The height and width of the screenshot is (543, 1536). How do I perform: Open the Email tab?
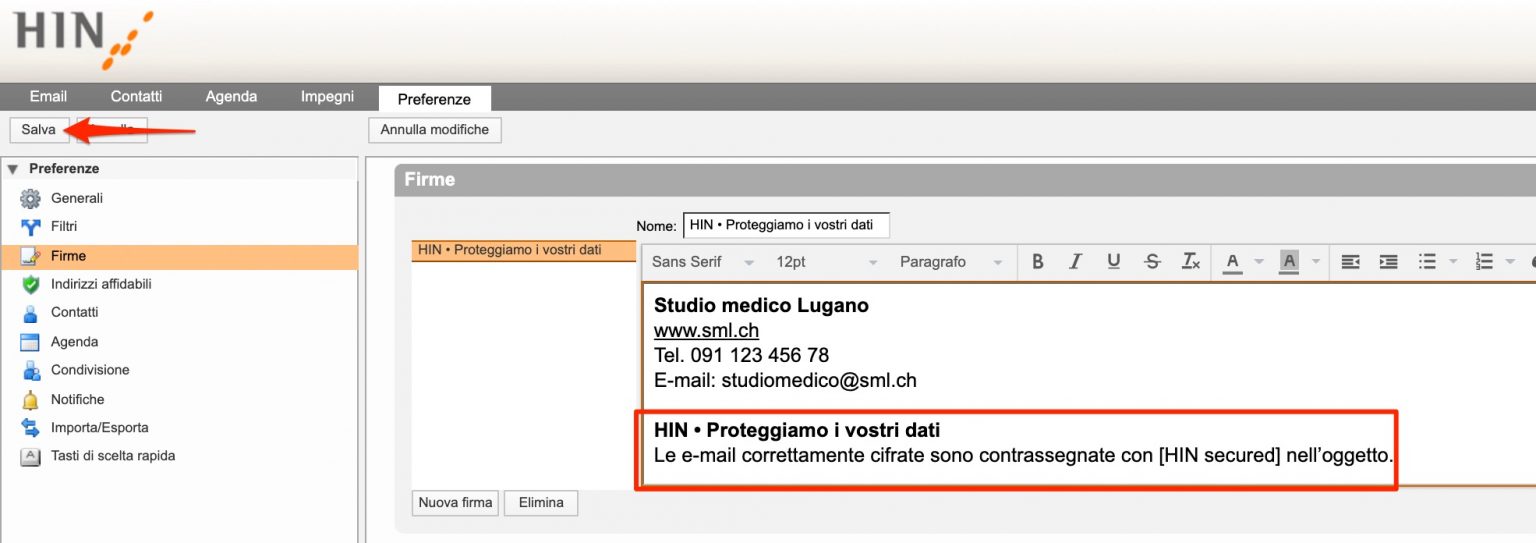point(48,97)
